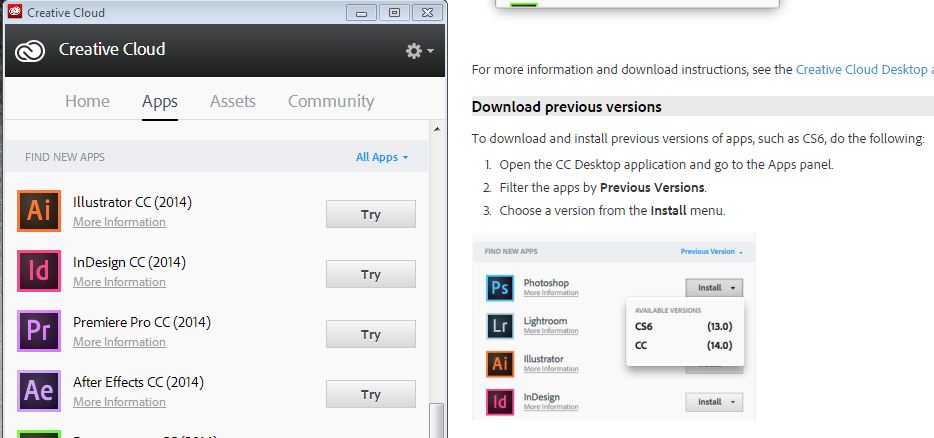Select CS6 (13.0) in the Available Versions menu
Viewport: 934px width, 438px height.
[684, 327]
